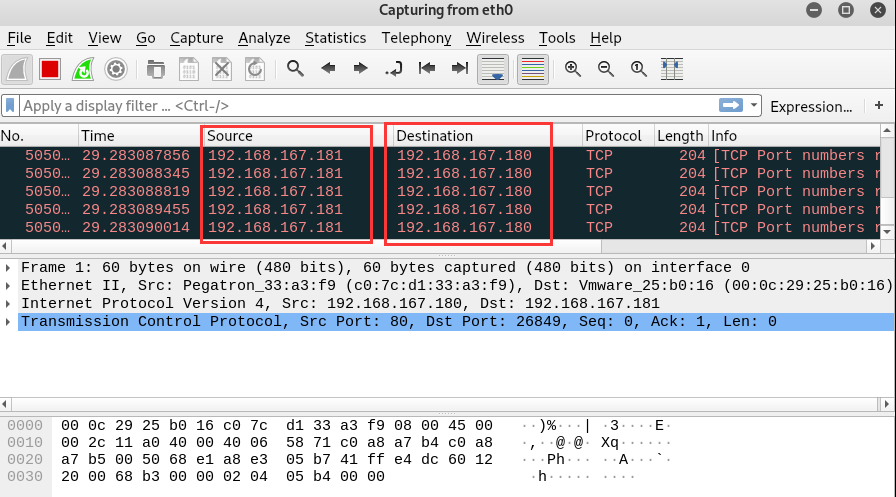This screenshot has width=896, height=497.
Task: Find a packet with magnifier icon
Action: tap(295, 69)
